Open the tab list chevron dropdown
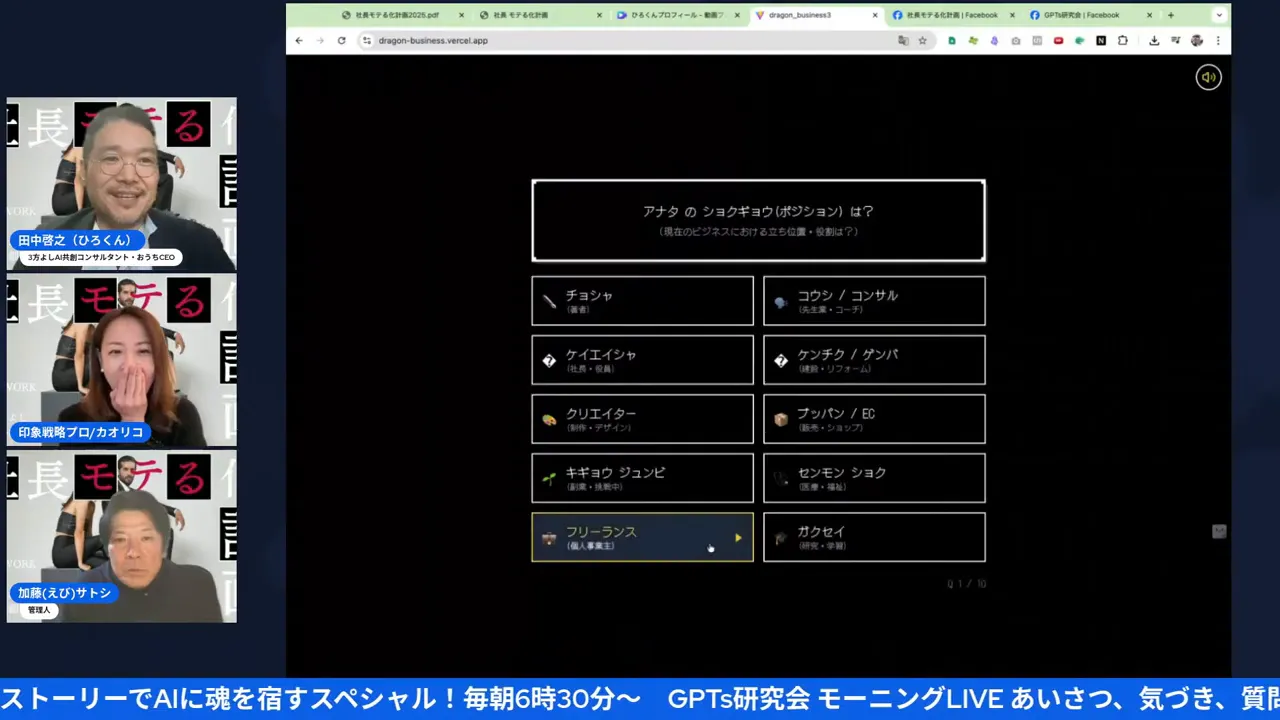The image size is (1280, 720). [1218, 15]
